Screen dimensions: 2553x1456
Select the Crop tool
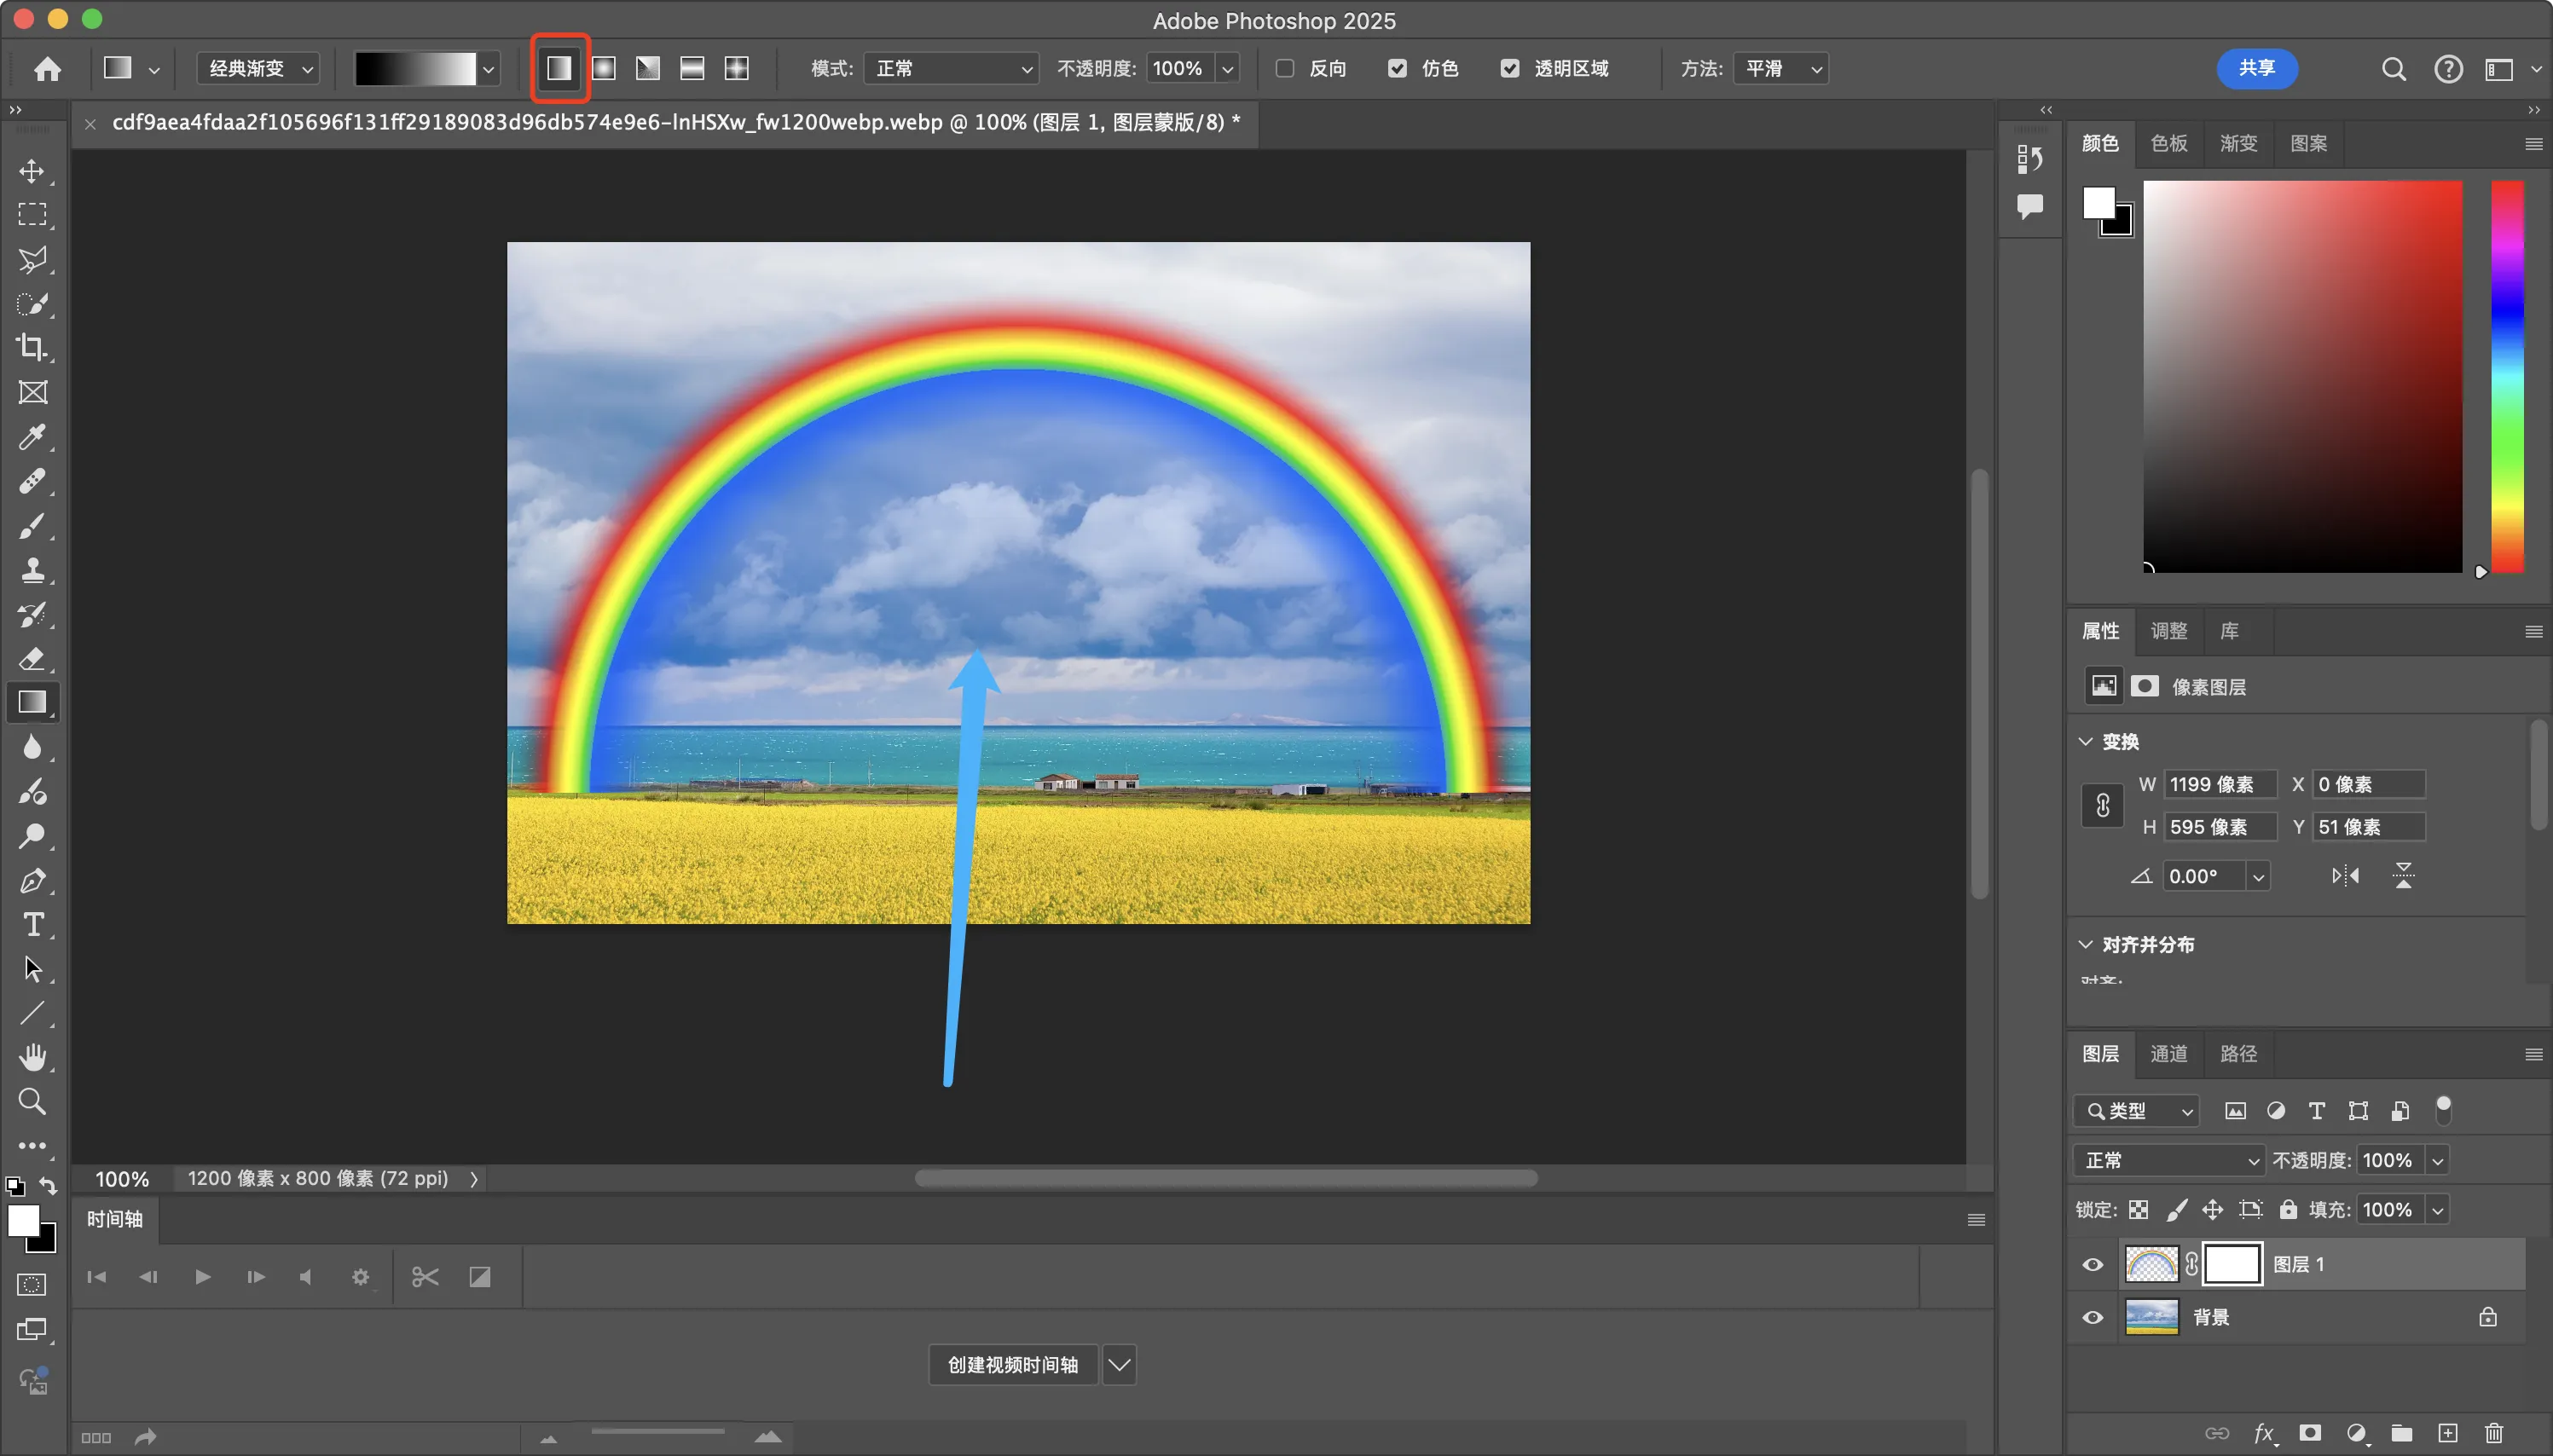[32, 347]
